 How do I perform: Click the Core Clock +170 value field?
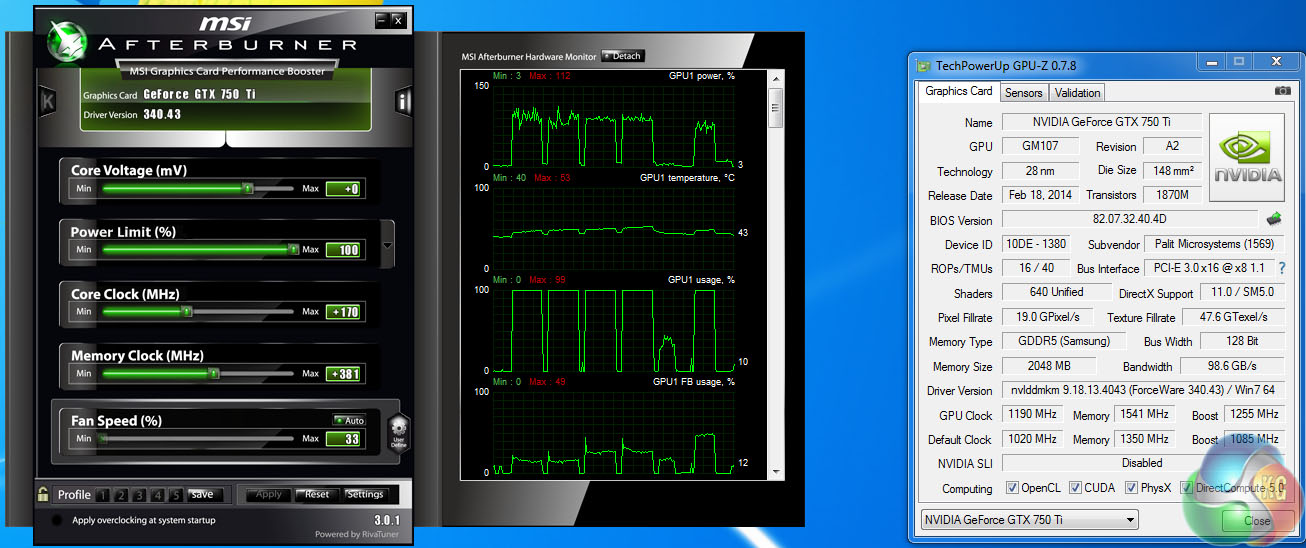coord(343,312)
